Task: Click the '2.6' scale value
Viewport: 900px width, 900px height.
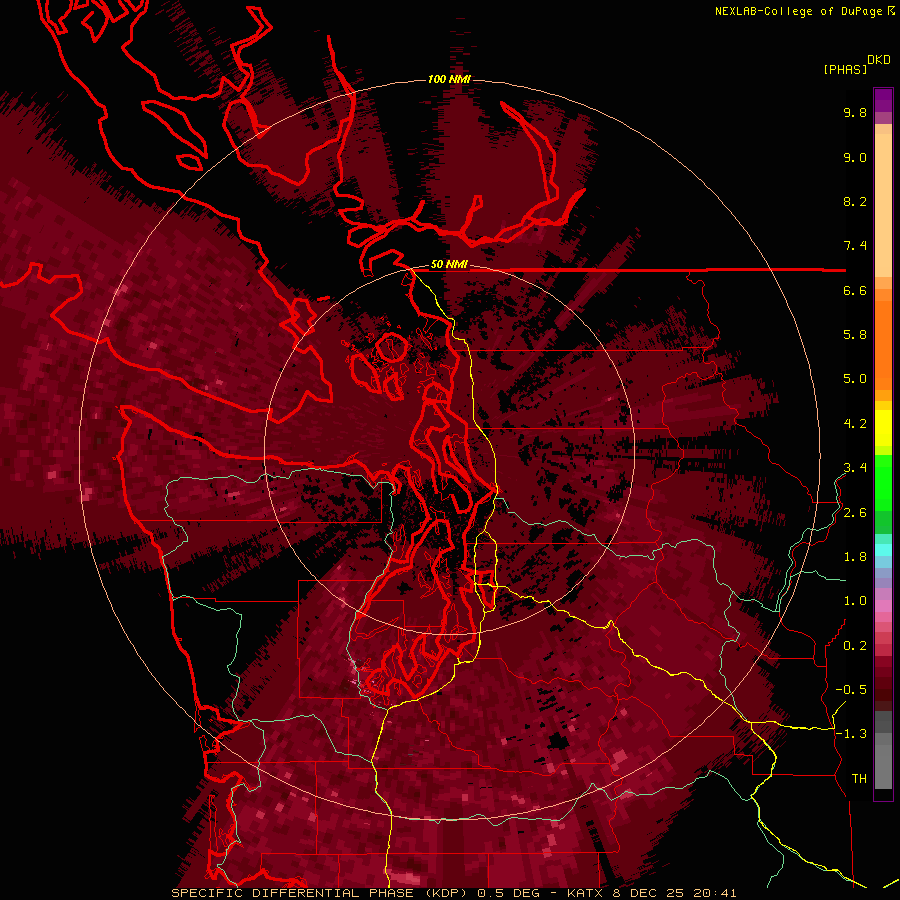Action: [855, 513]
